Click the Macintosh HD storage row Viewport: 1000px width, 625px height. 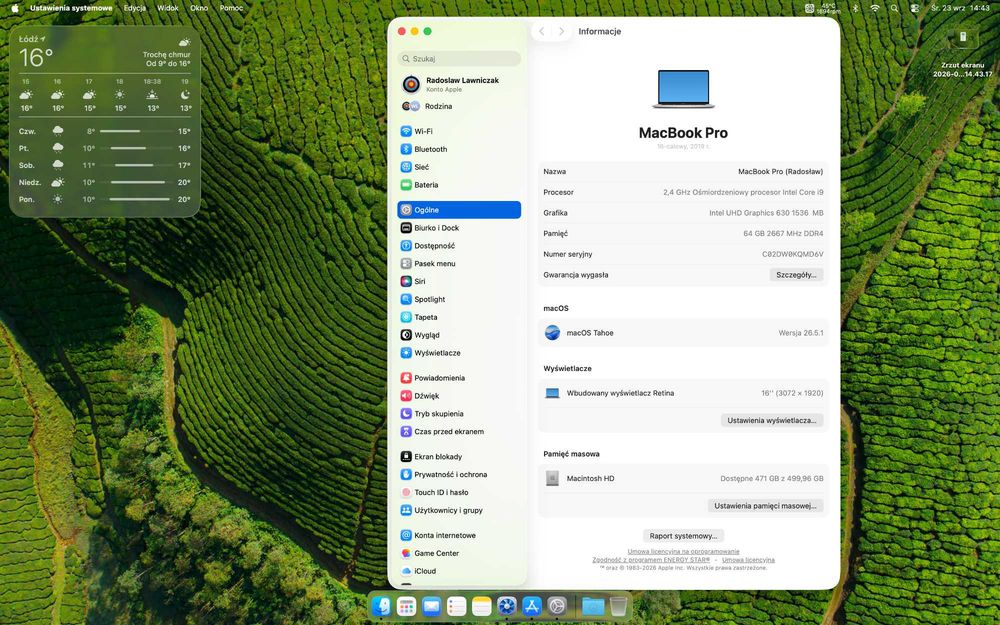click(683, 478)
